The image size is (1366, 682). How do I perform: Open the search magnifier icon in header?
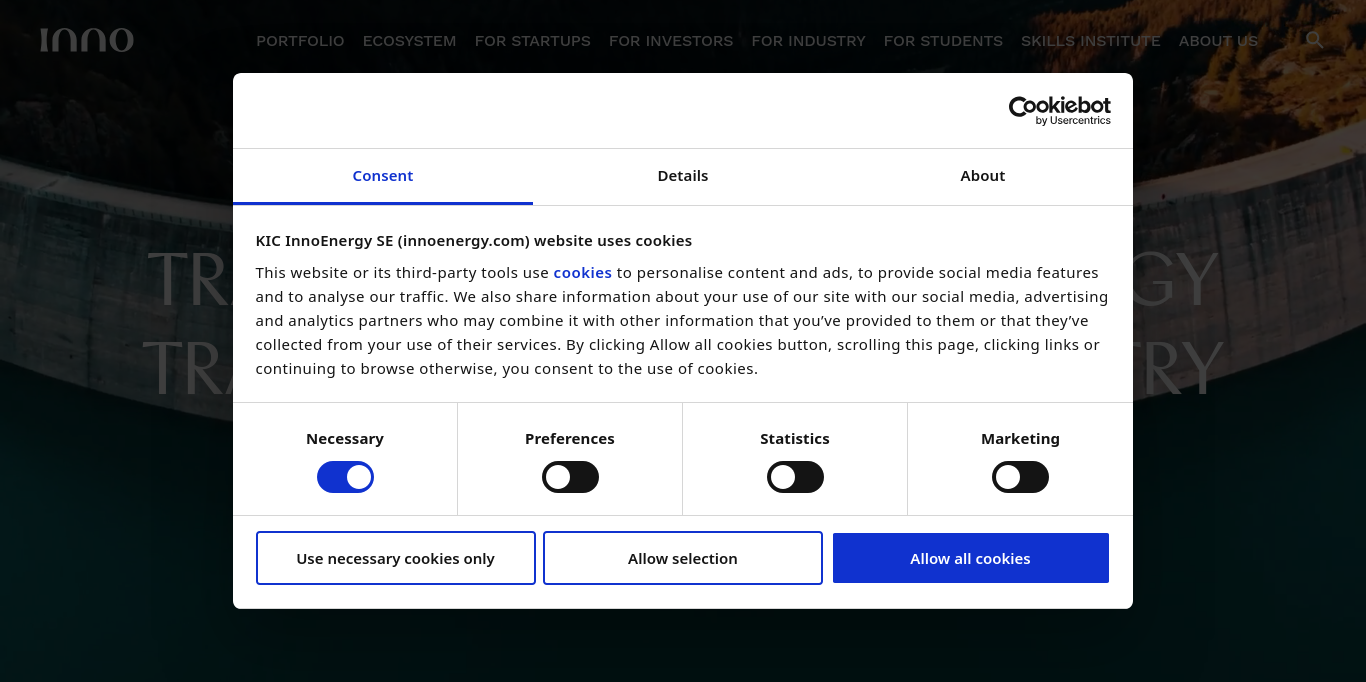pyautogui.click(x=1314, y=40)
